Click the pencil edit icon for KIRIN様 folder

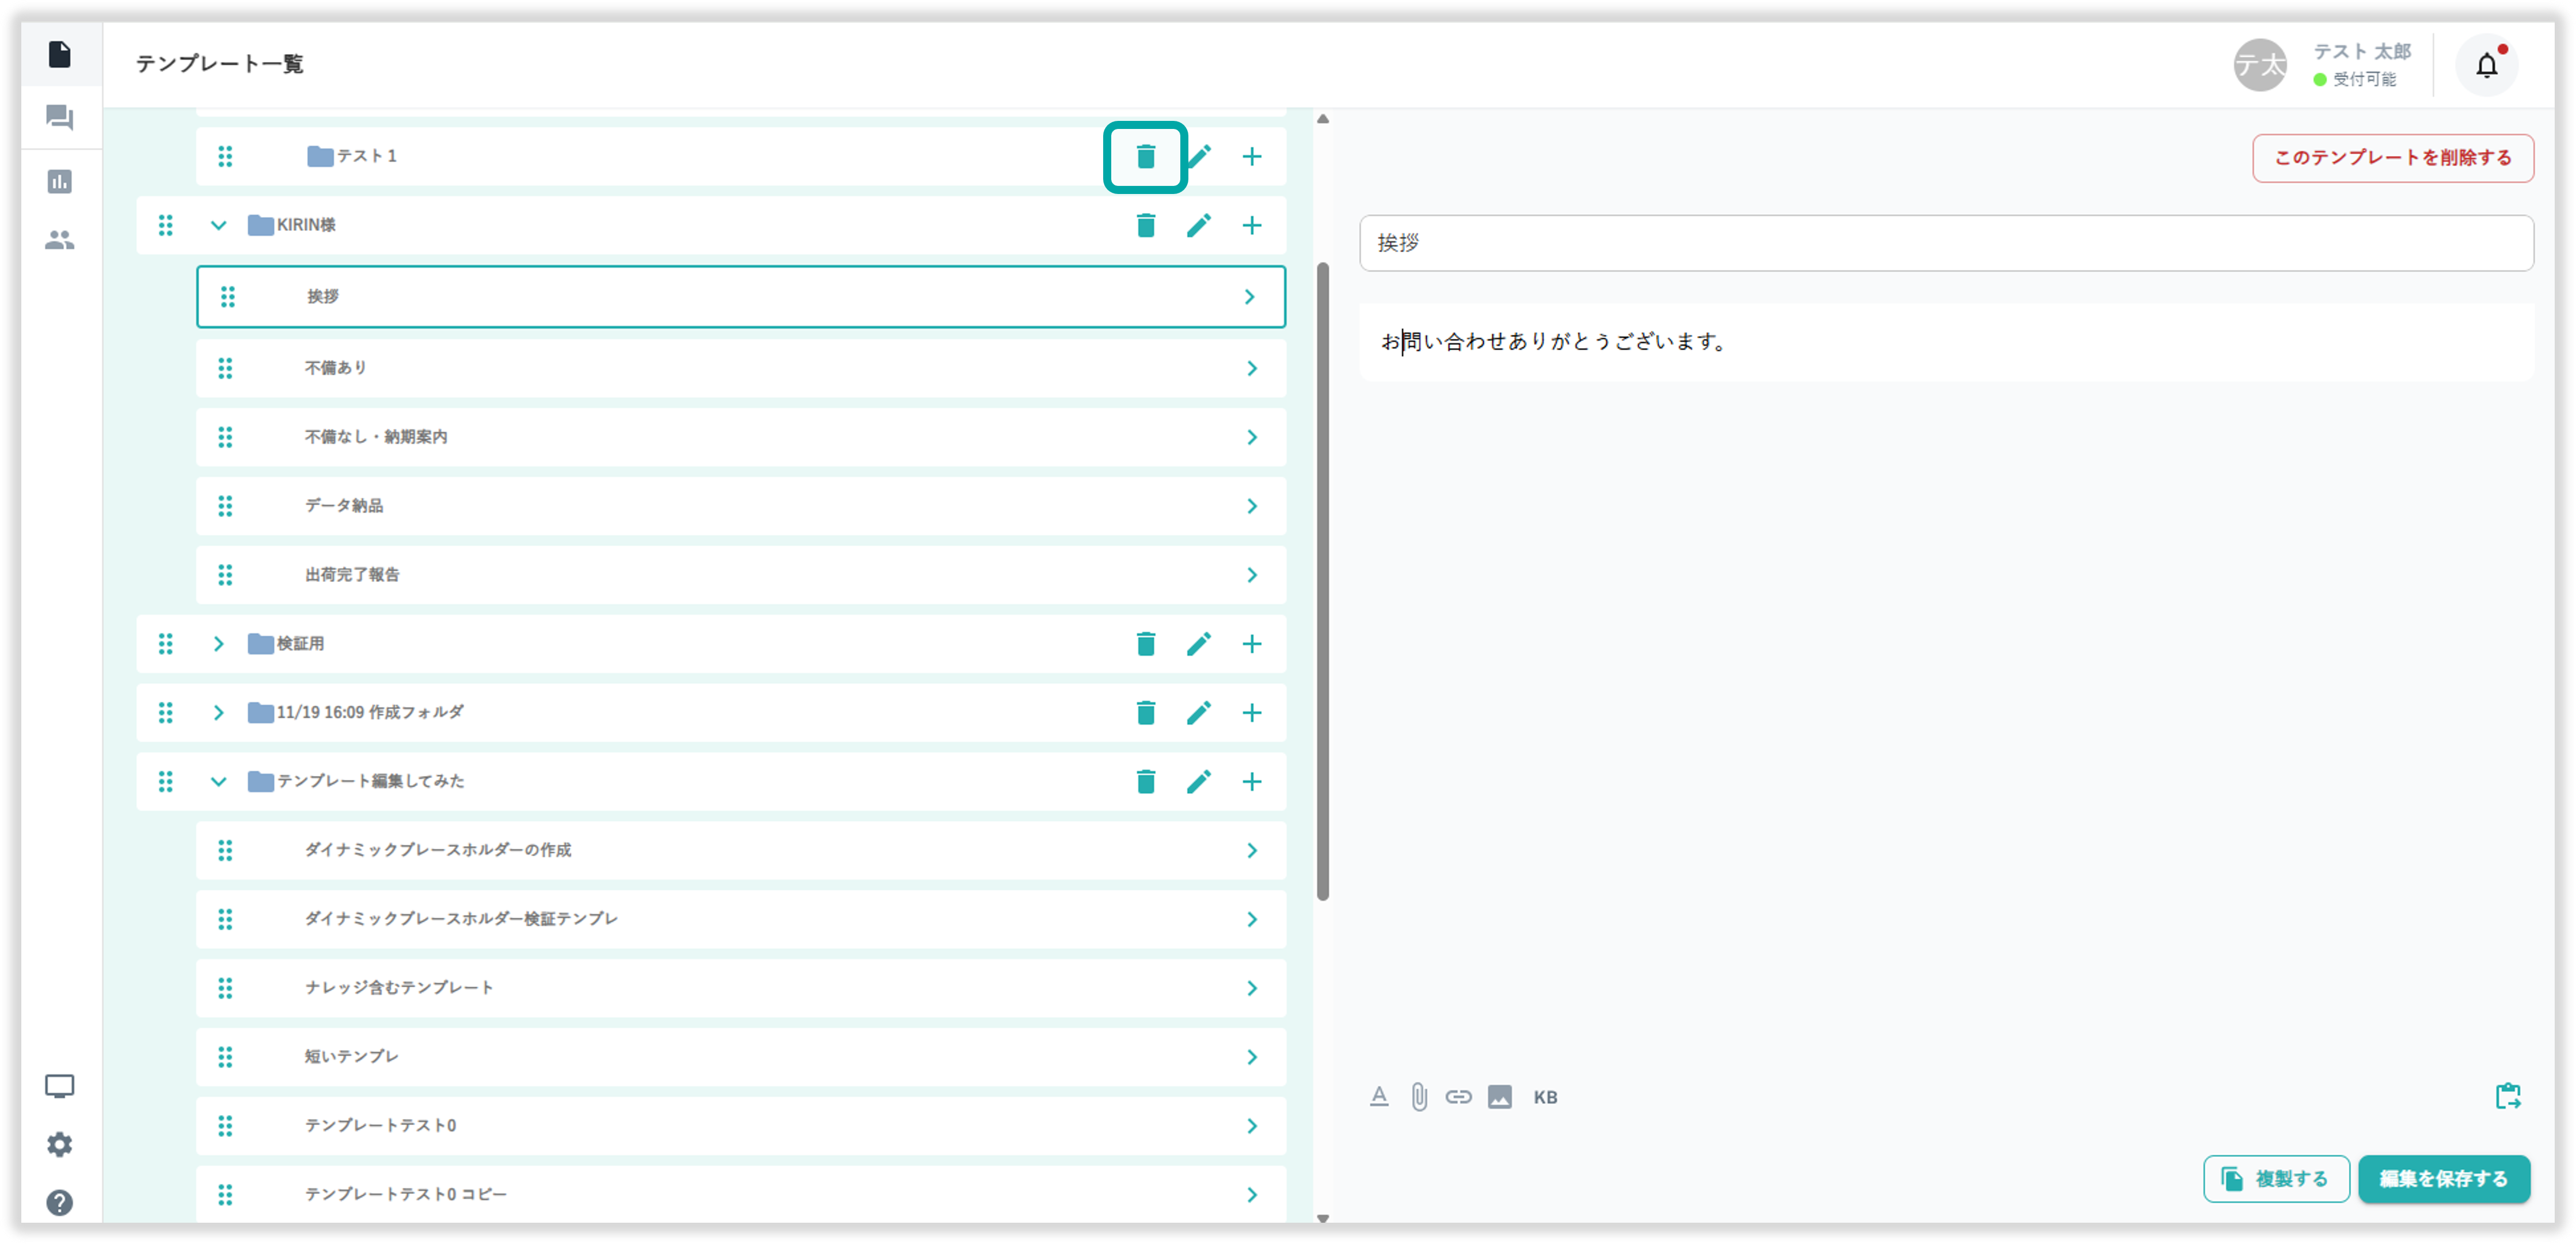coord(1198,225)
